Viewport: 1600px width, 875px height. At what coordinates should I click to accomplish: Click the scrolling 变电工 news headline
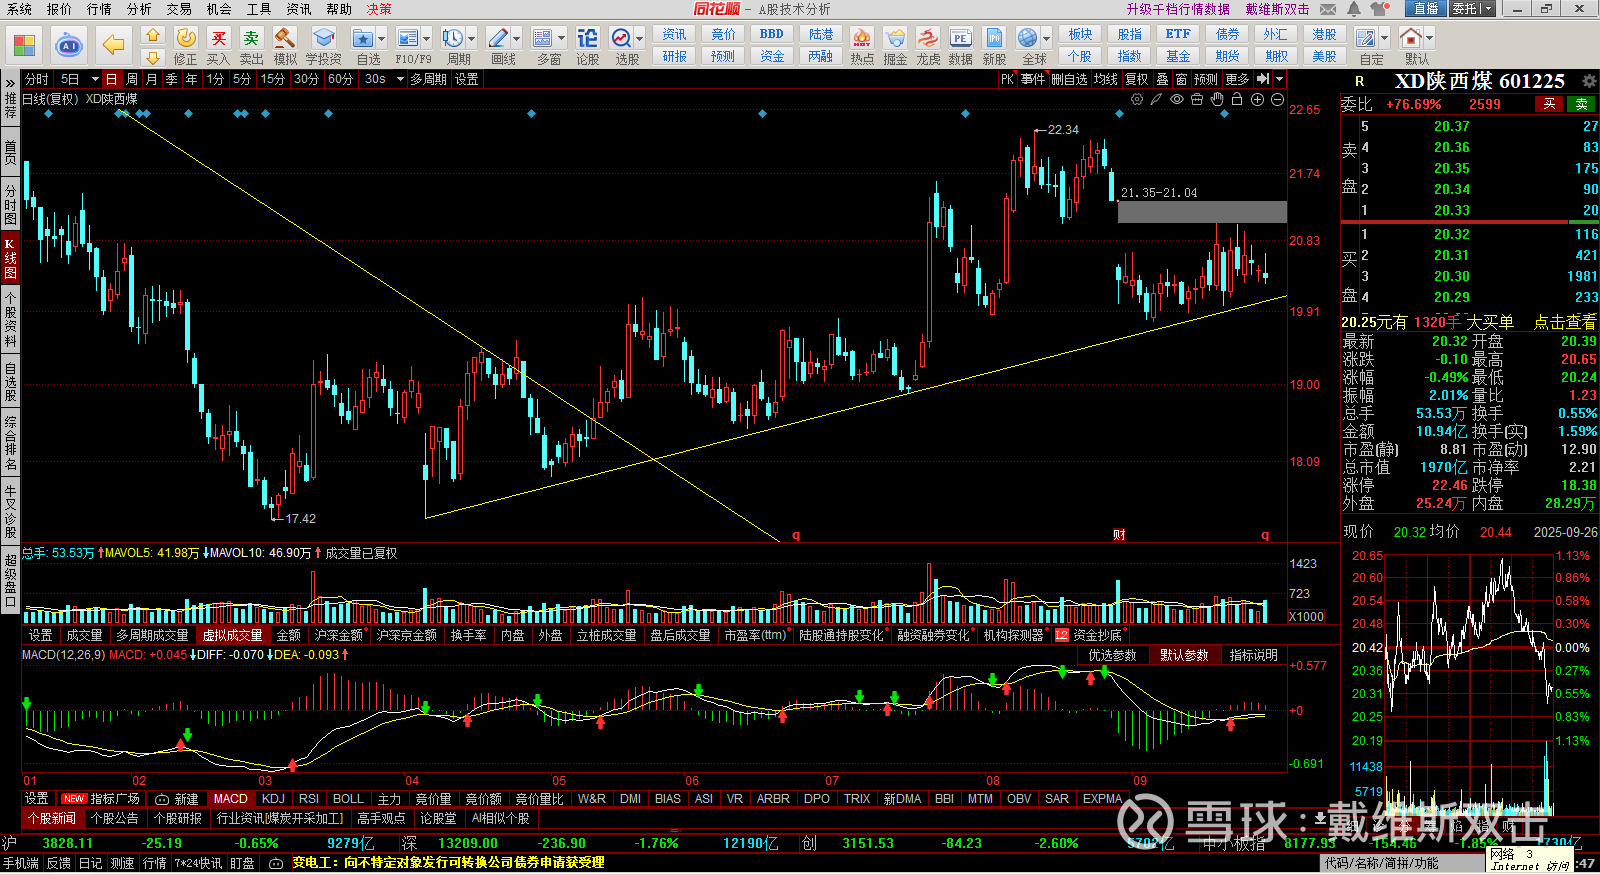pos(448,863)
